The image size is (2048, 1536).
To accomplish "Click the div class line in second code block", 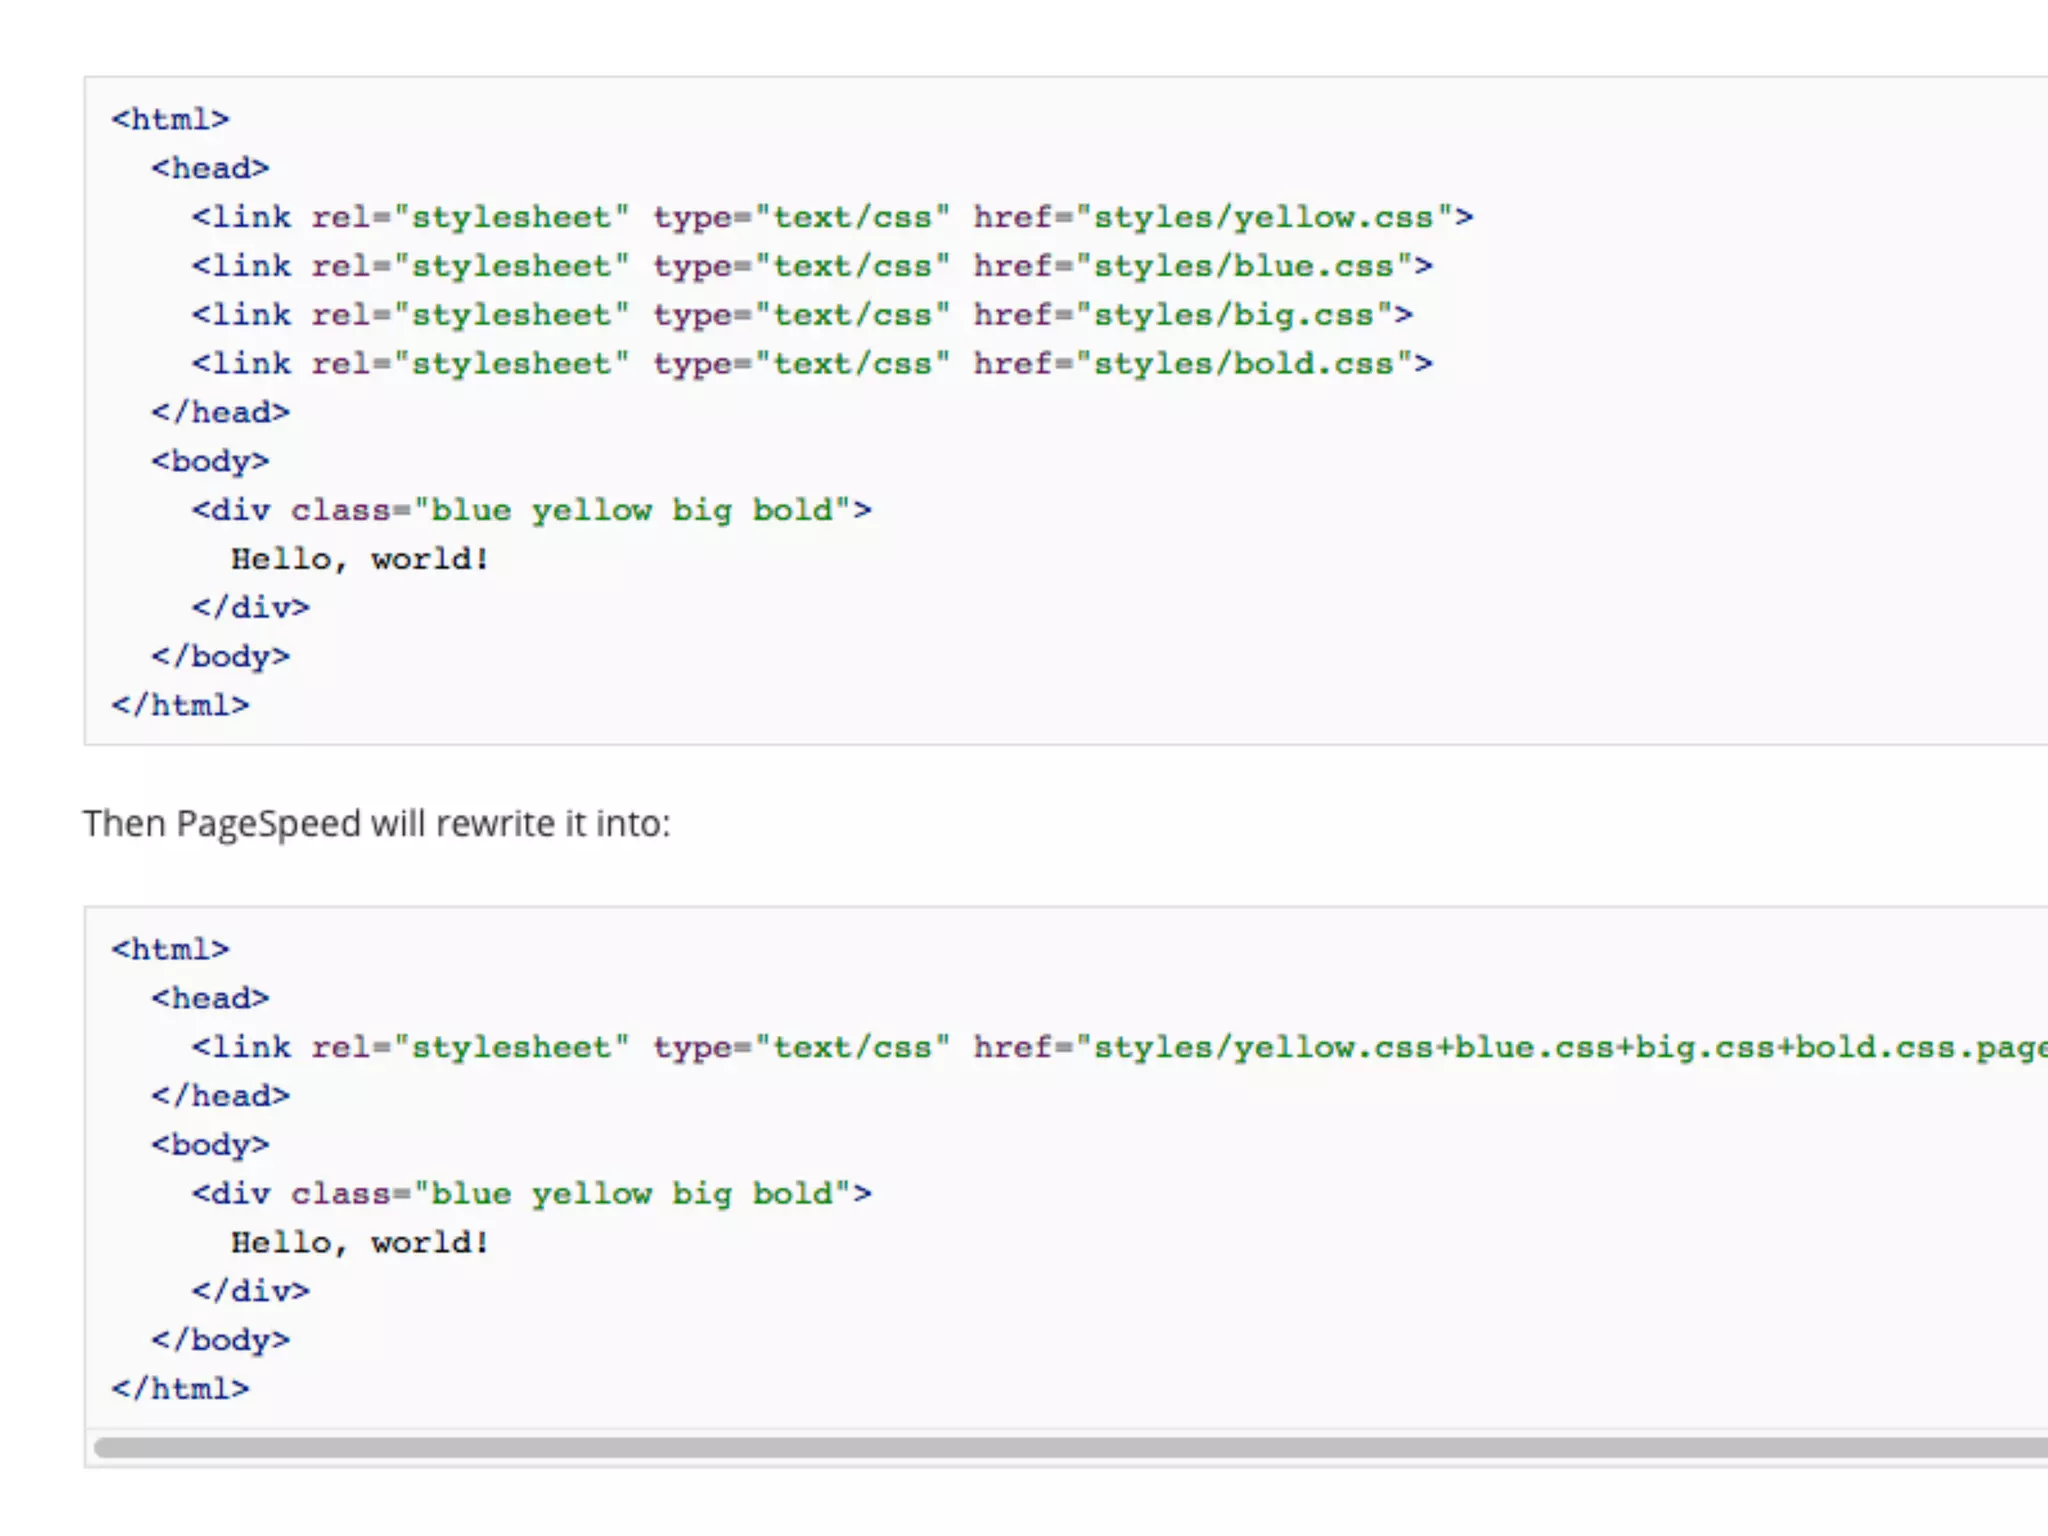I will click(x=532, y=1194).
